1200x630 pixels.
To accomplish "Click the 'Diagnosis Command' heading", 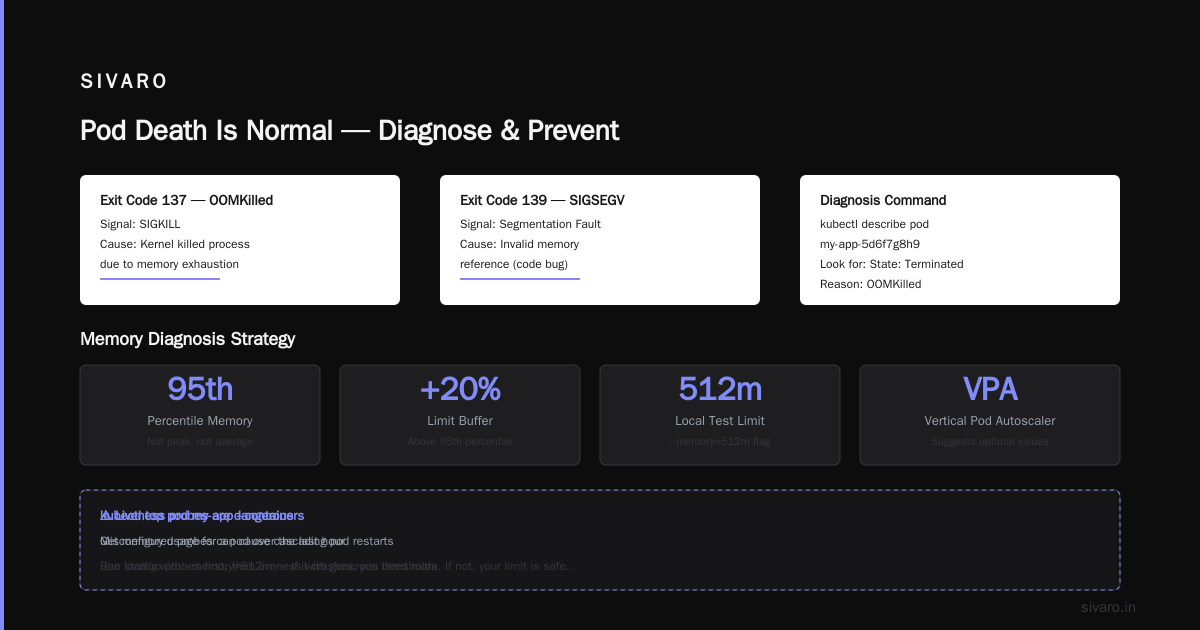I will pyautogui.click(x=883, y=200).
